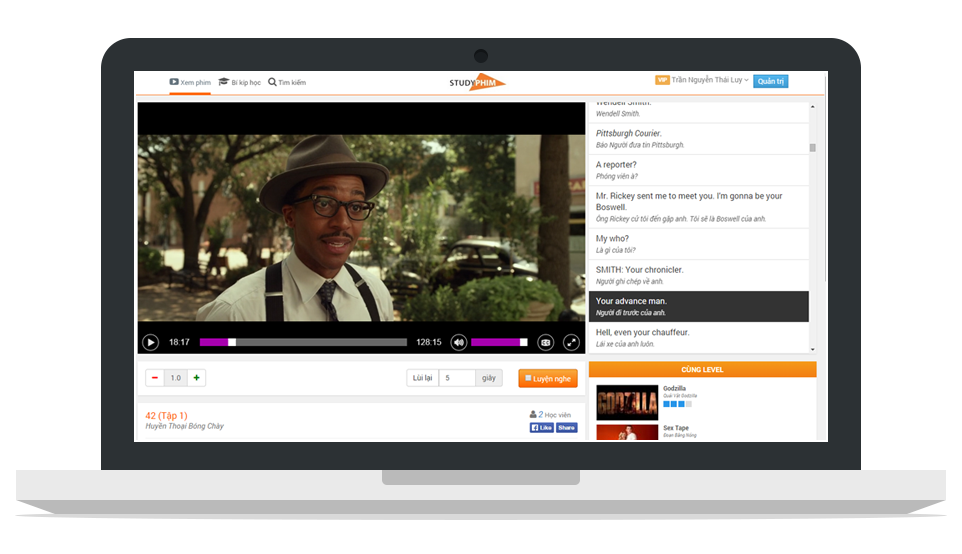Enter fullscreen mode
This screenshot has width=962, height=554.
(571, 342)
